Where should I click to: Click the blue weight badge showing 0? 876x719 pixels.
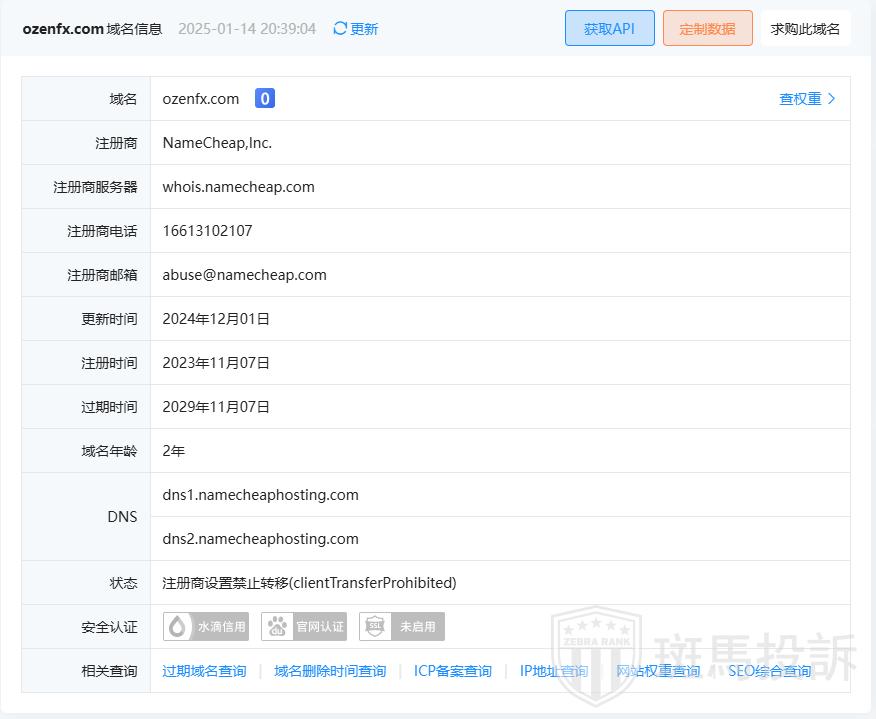[x=264, y=98]
